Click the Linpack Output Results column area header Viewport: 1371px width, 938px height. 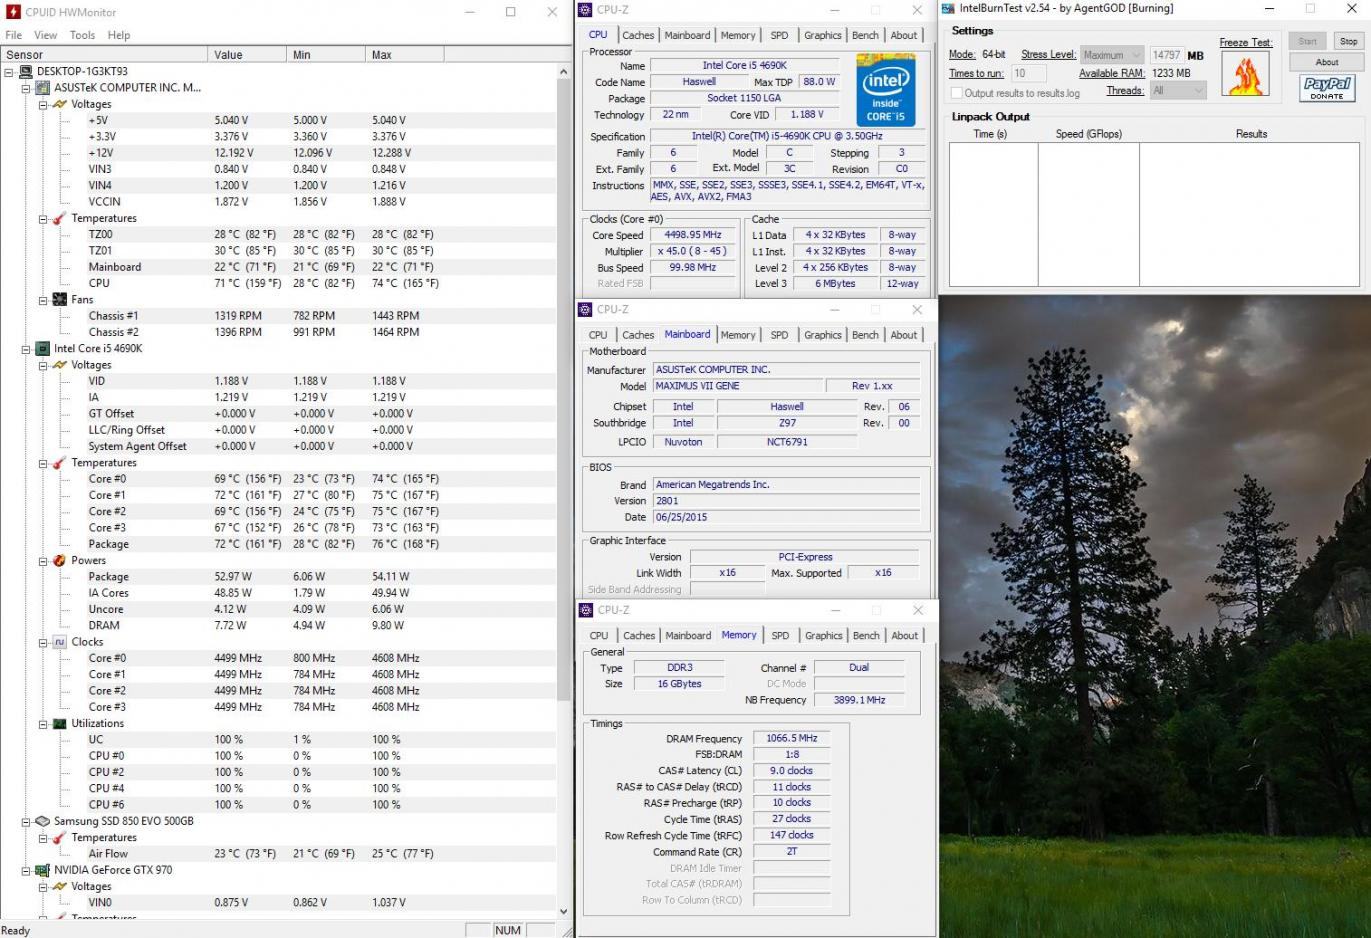pyautogui.click(x=1251, y=134)
